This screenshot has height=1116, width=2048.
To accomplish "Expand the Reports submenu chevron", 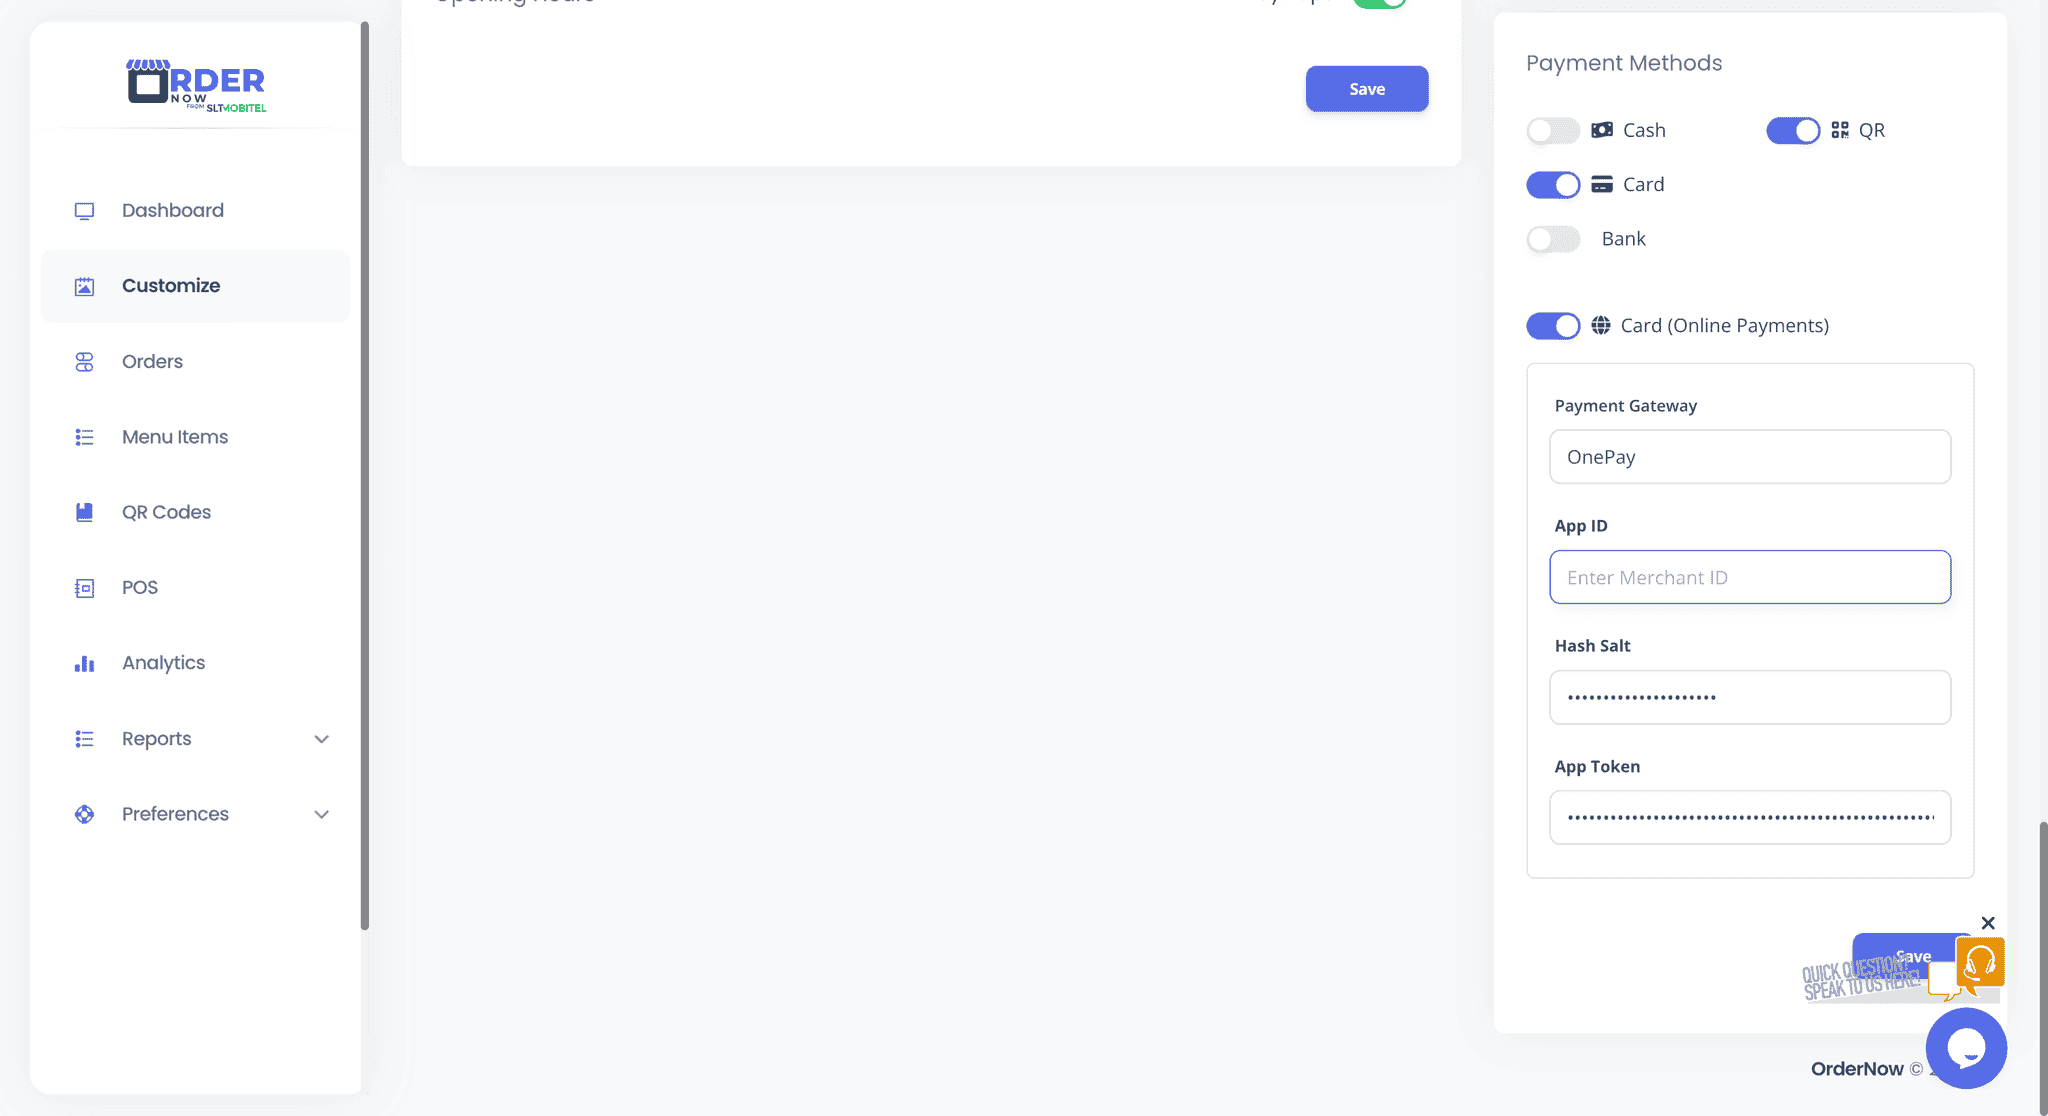I will [322, 739].
